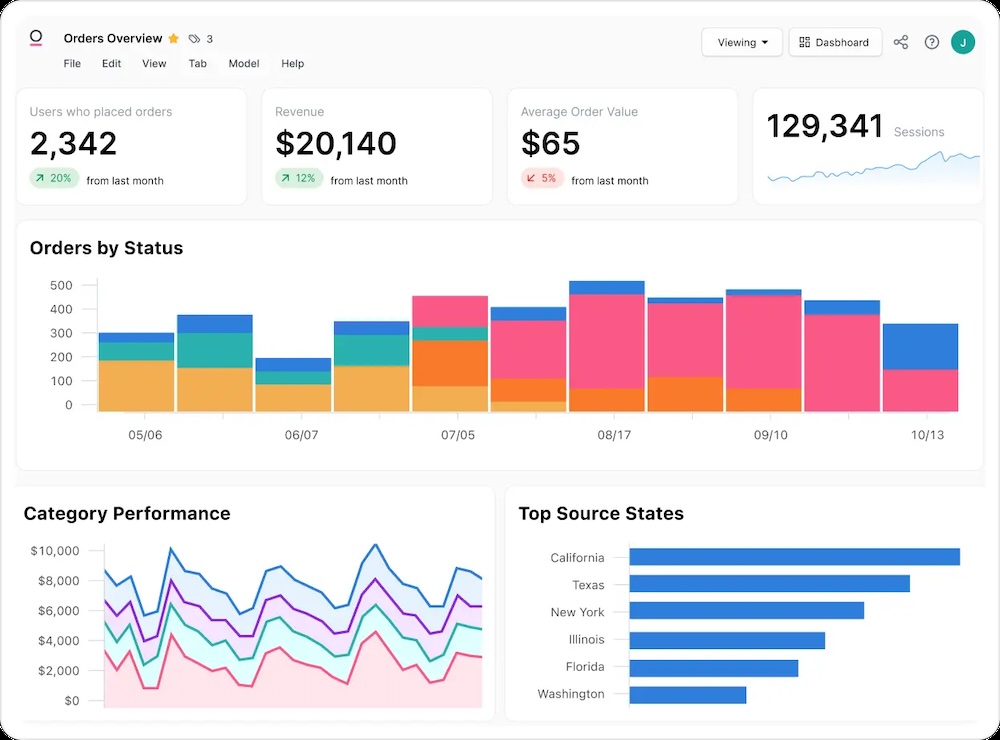Open the Help menu
Image resolution: width=1000 pixels, height=740 pixels.
292,64
